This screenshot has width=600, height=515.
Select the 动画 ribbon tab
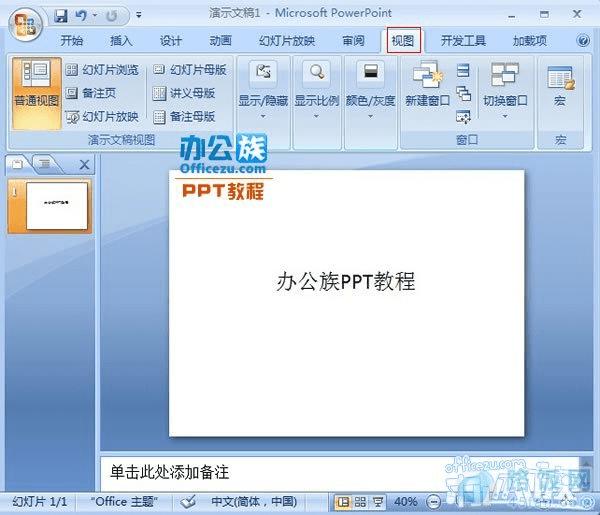pos(220,41)
